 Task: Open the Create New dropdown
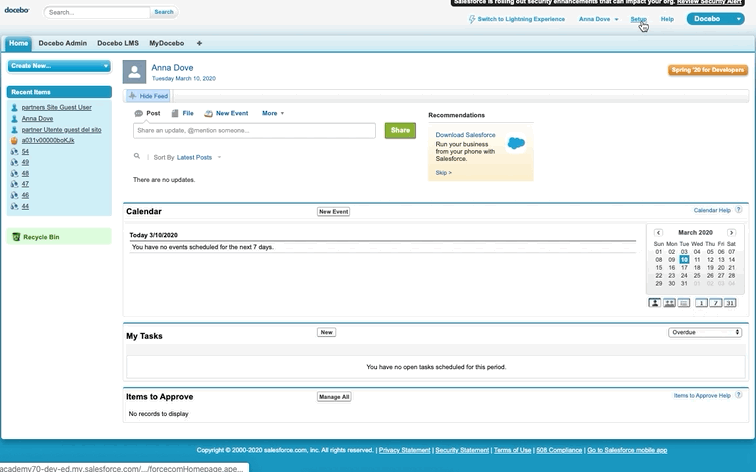pyautogui.click(x=59, y=66)
